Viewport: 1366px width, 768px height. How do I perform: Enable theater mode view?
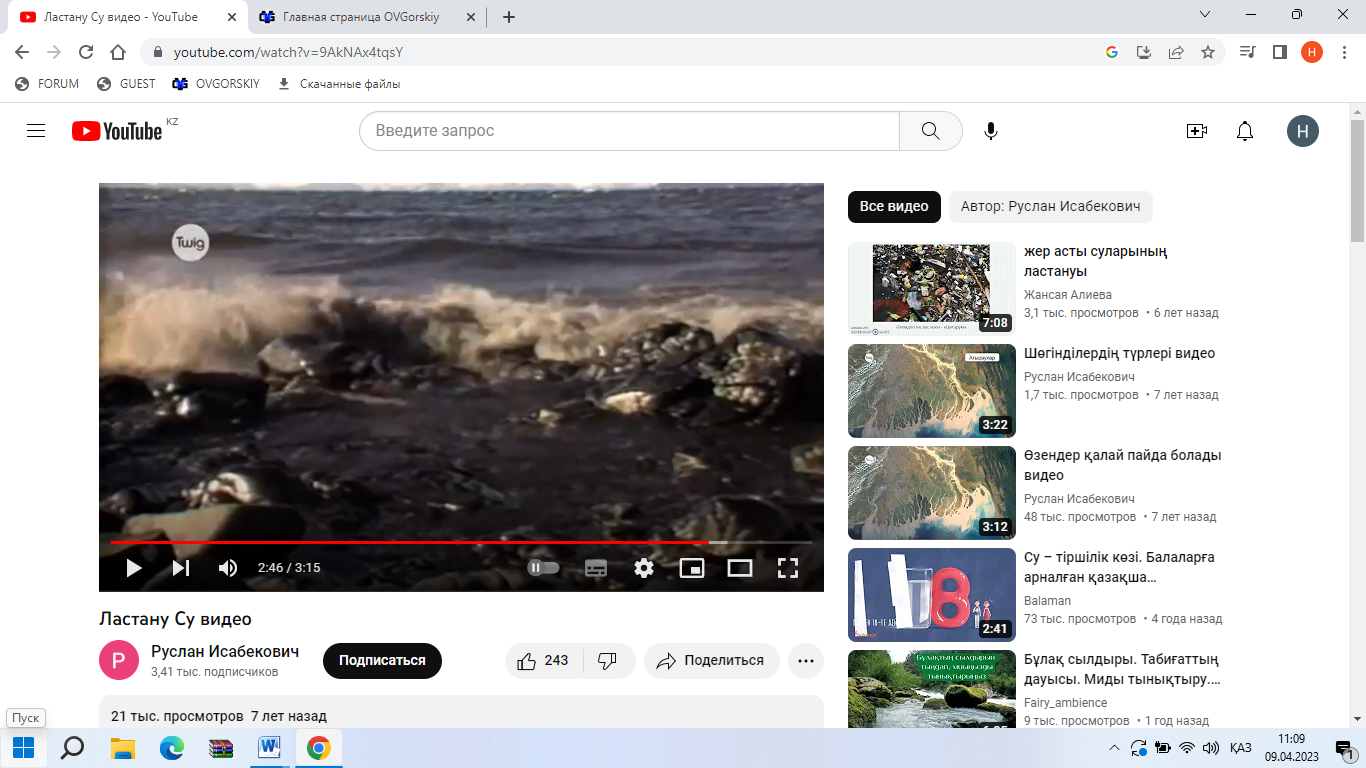coord(740,568)
